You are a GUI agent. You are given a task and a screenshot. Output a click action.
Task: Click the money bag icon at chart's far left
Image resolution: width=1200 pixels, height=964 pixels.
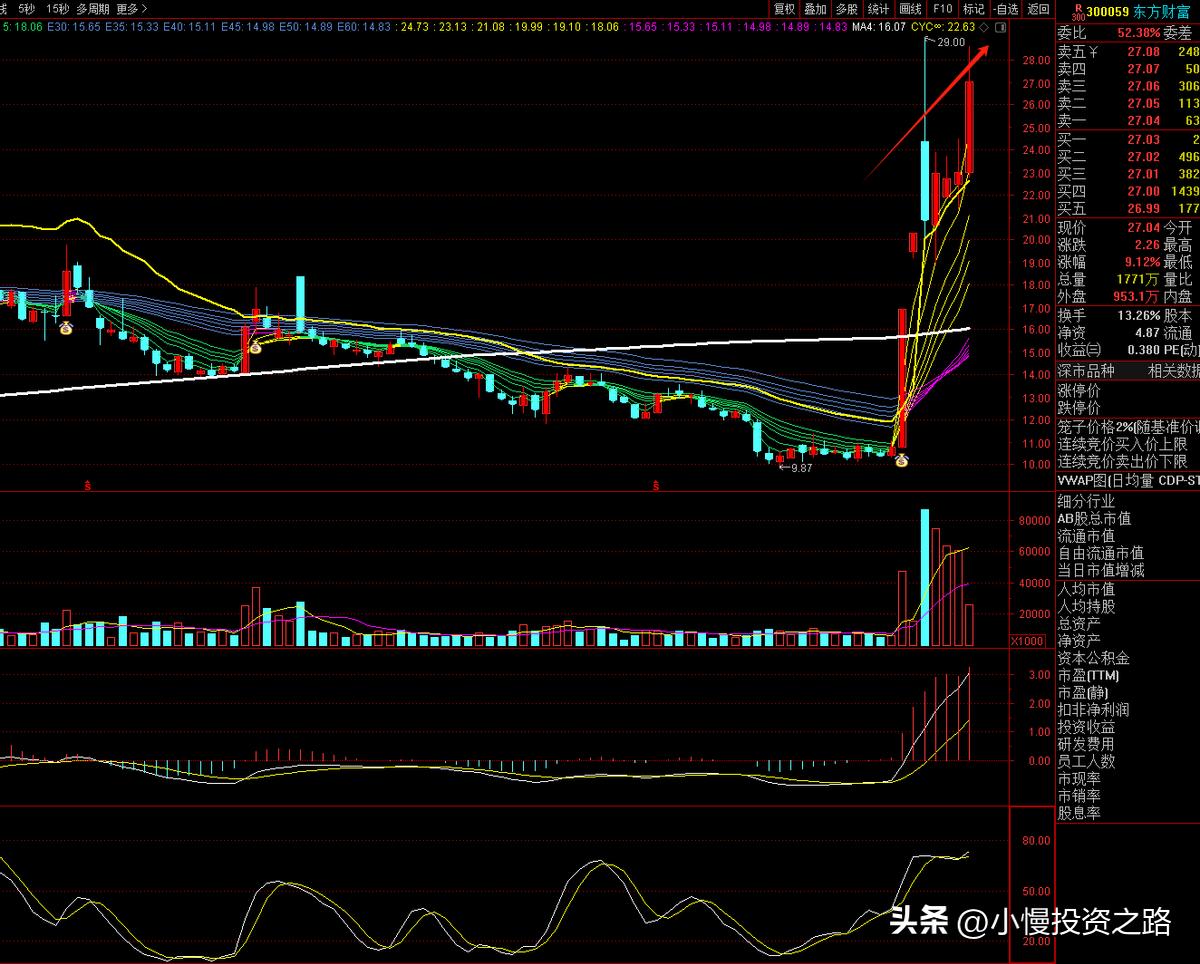coord(65,327)
